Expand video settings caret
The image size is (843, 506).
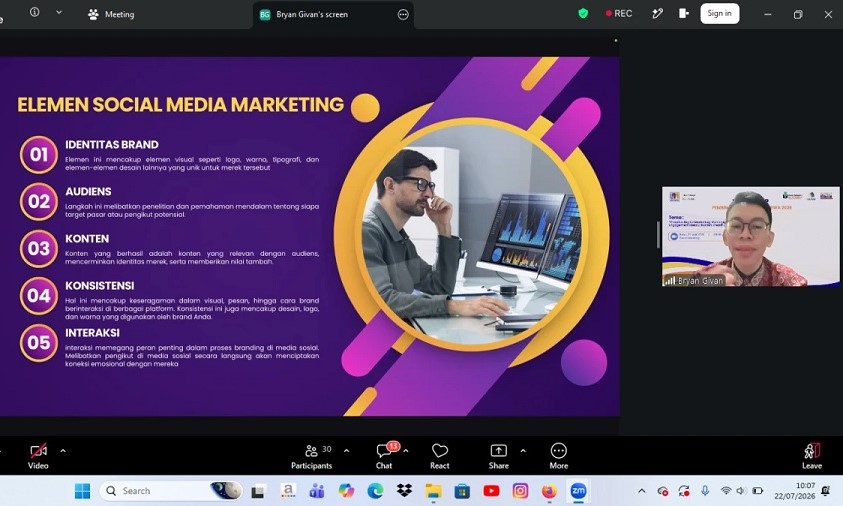click(63, 451)
